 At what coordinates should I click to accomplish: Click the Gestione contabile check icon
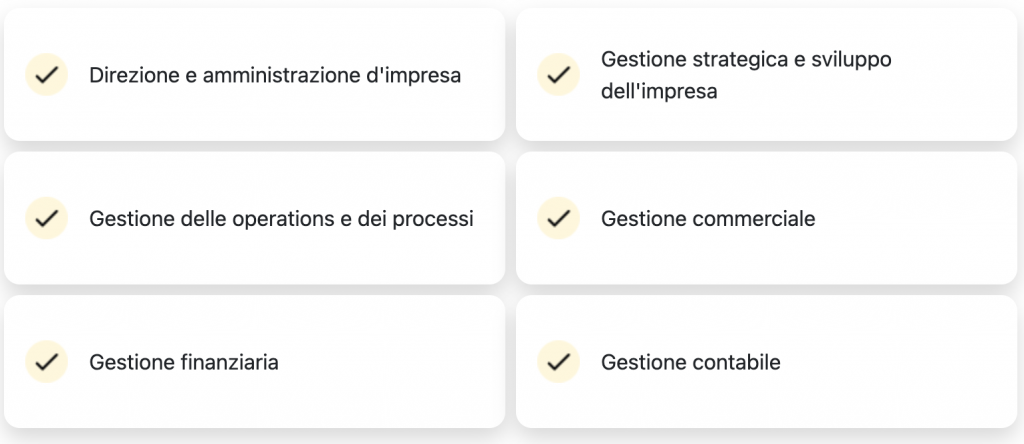[558, 362]
